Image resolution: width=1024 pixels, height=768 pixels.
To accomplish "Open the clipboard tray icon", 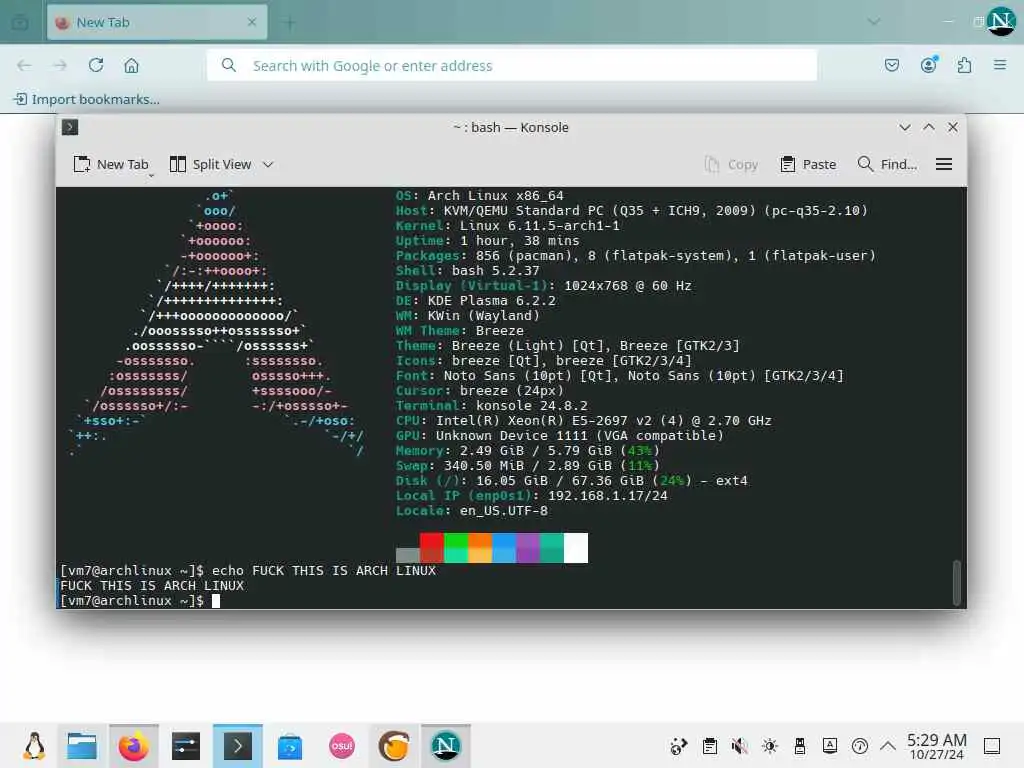I will (x=710, y=746).
